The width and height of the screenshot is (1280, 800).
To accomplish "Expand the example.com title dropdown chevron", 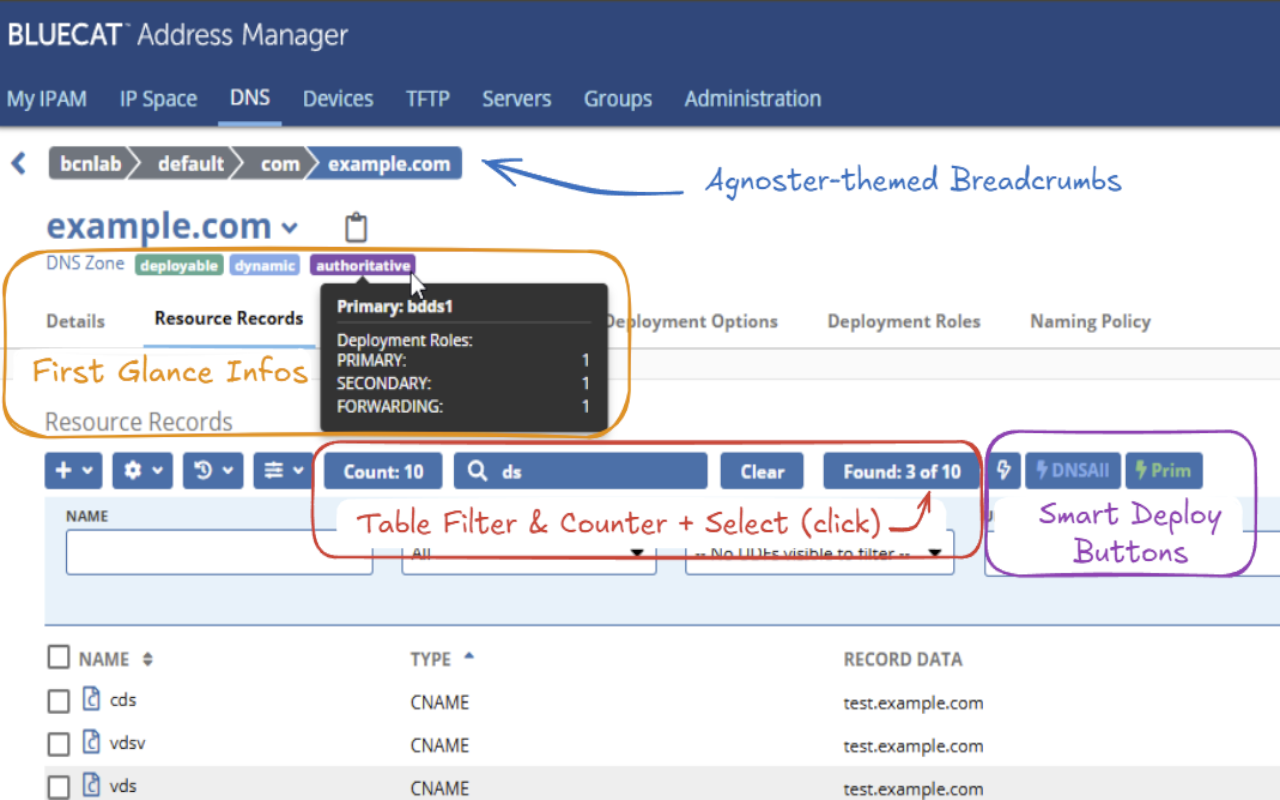I will [x=289, y=227].
